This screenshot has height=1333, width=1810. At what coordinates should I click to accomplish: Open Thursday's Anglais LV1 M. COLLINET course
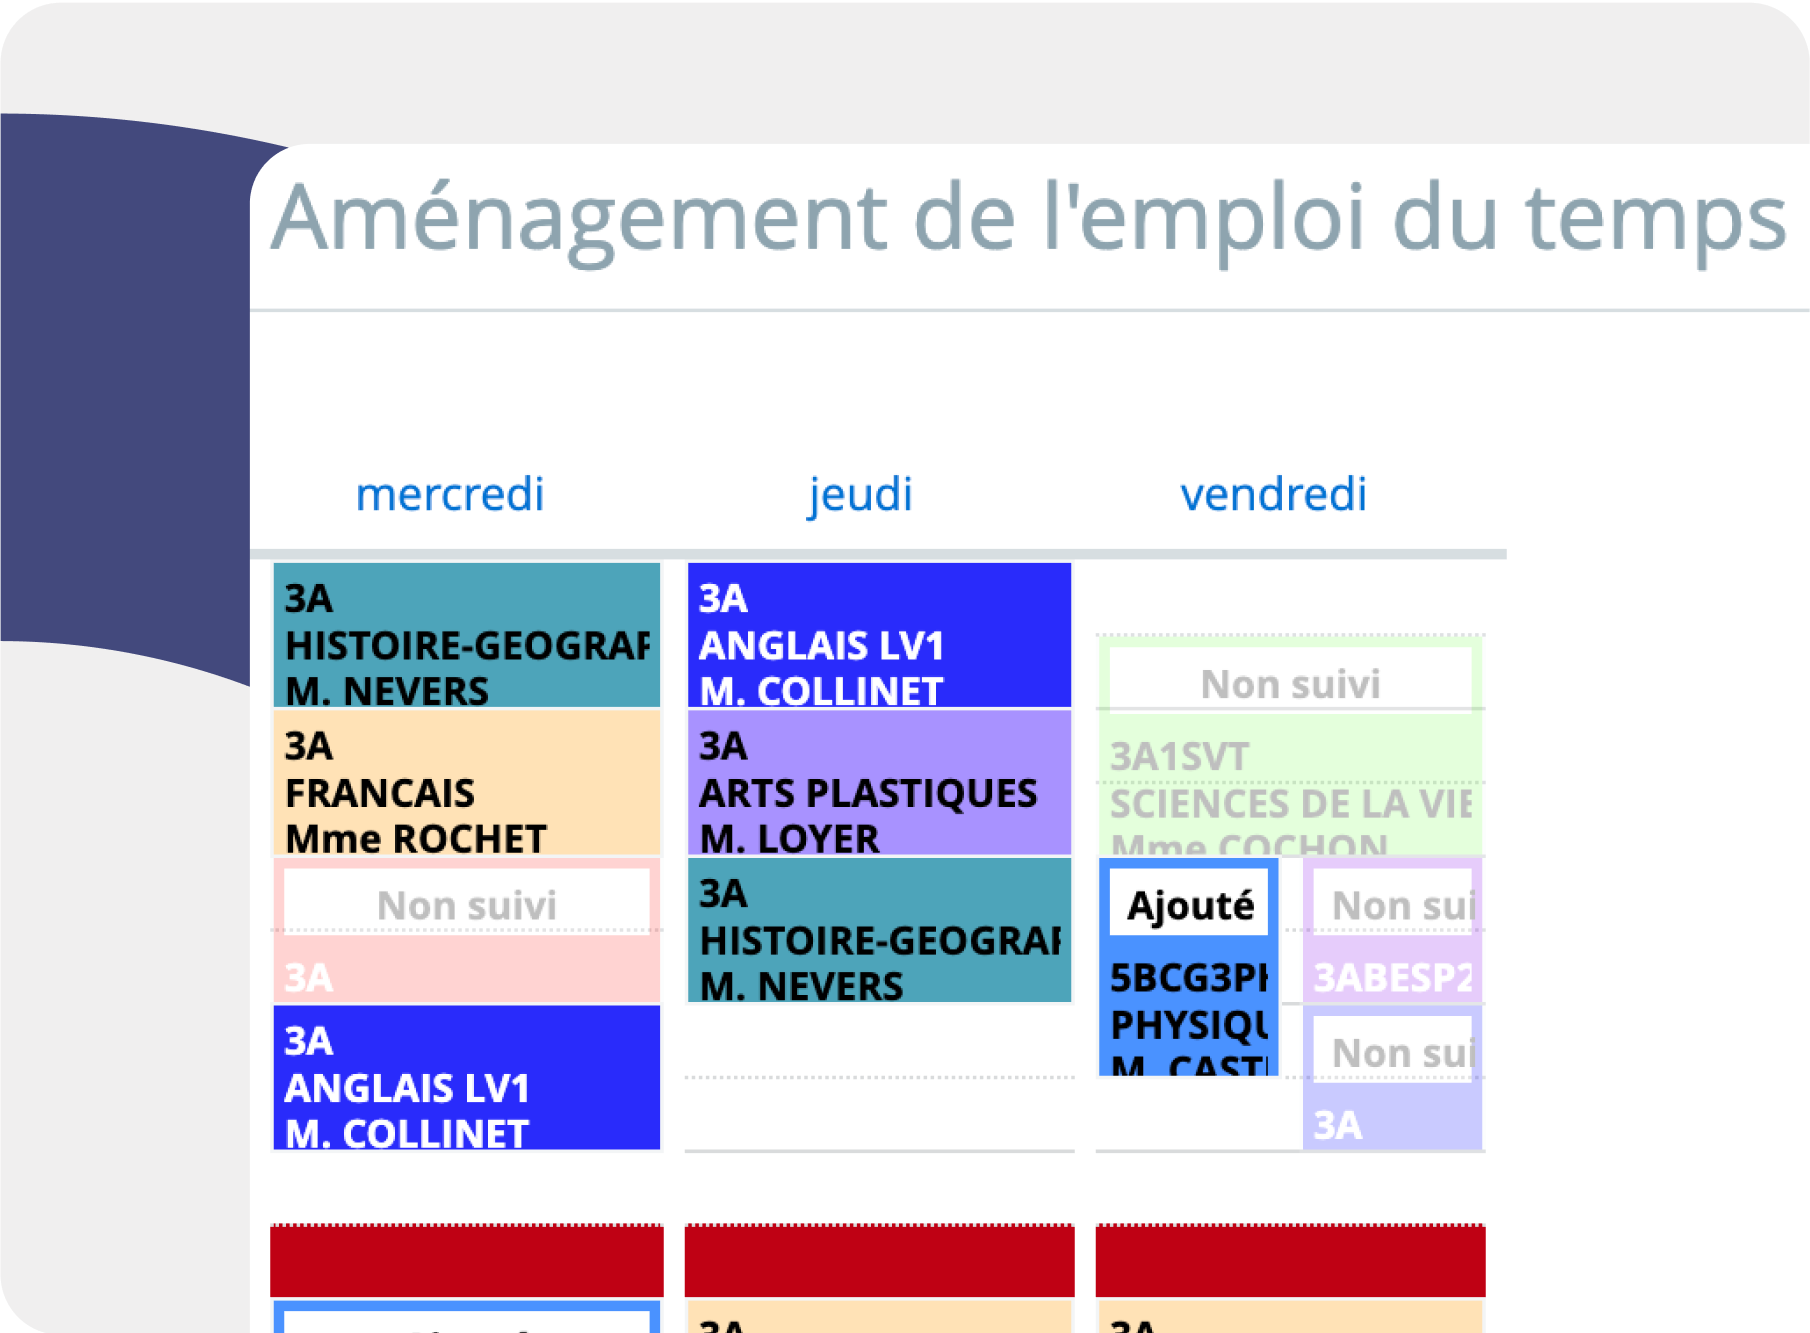(879, 635)
